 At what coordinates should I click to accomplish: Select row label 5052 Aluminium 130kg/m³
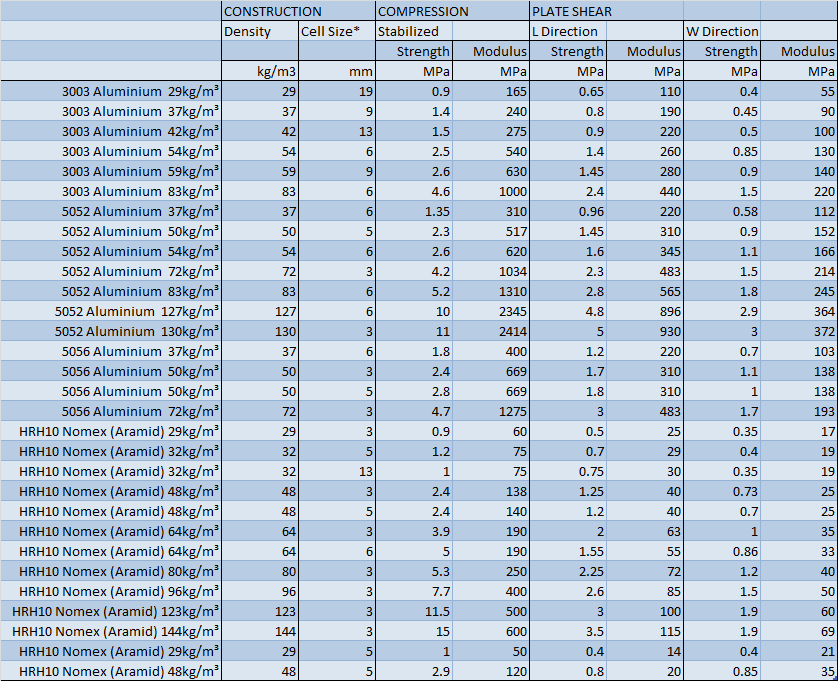click(111, 331)
